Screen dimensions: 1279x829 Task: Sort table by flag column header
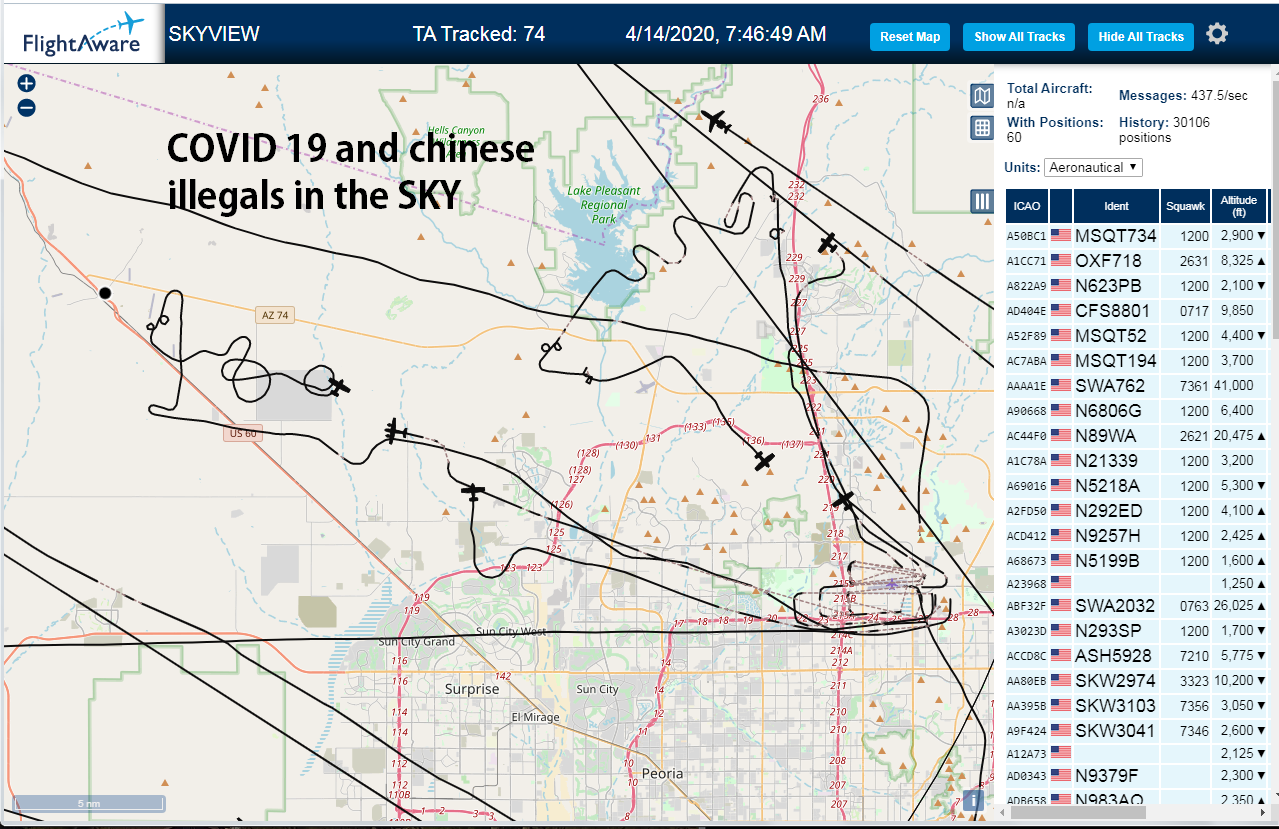pyautogui.click(x=1060, y=206)
